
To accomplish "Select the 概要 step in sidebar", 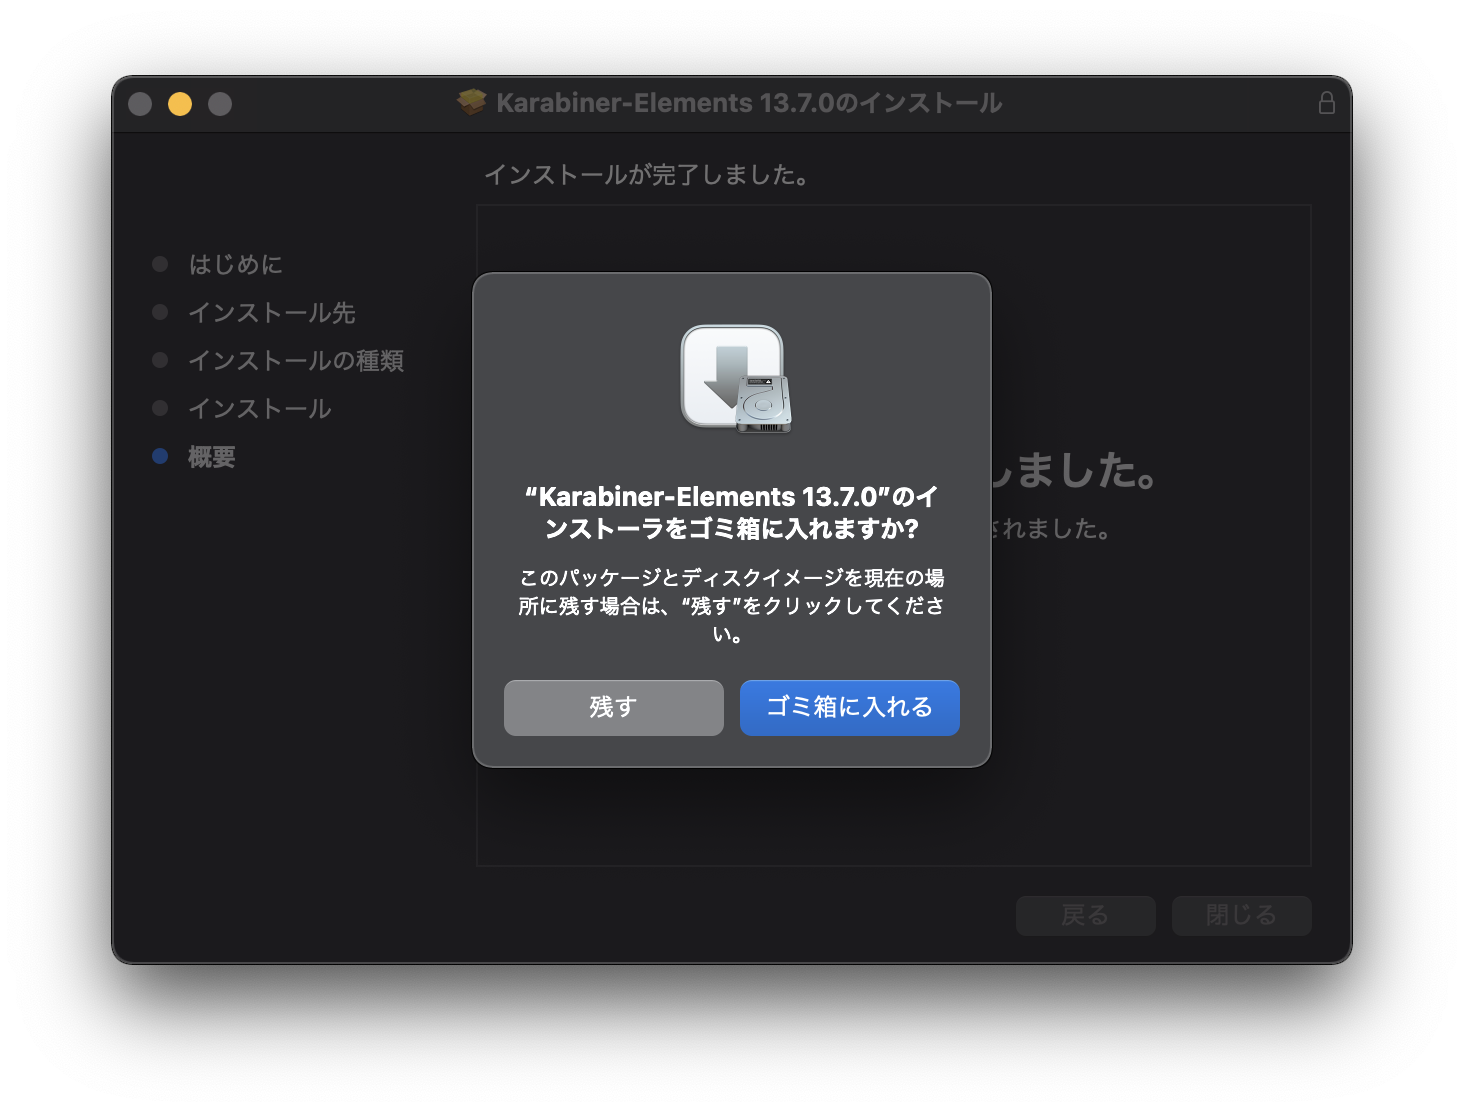I will click(194, 456).
